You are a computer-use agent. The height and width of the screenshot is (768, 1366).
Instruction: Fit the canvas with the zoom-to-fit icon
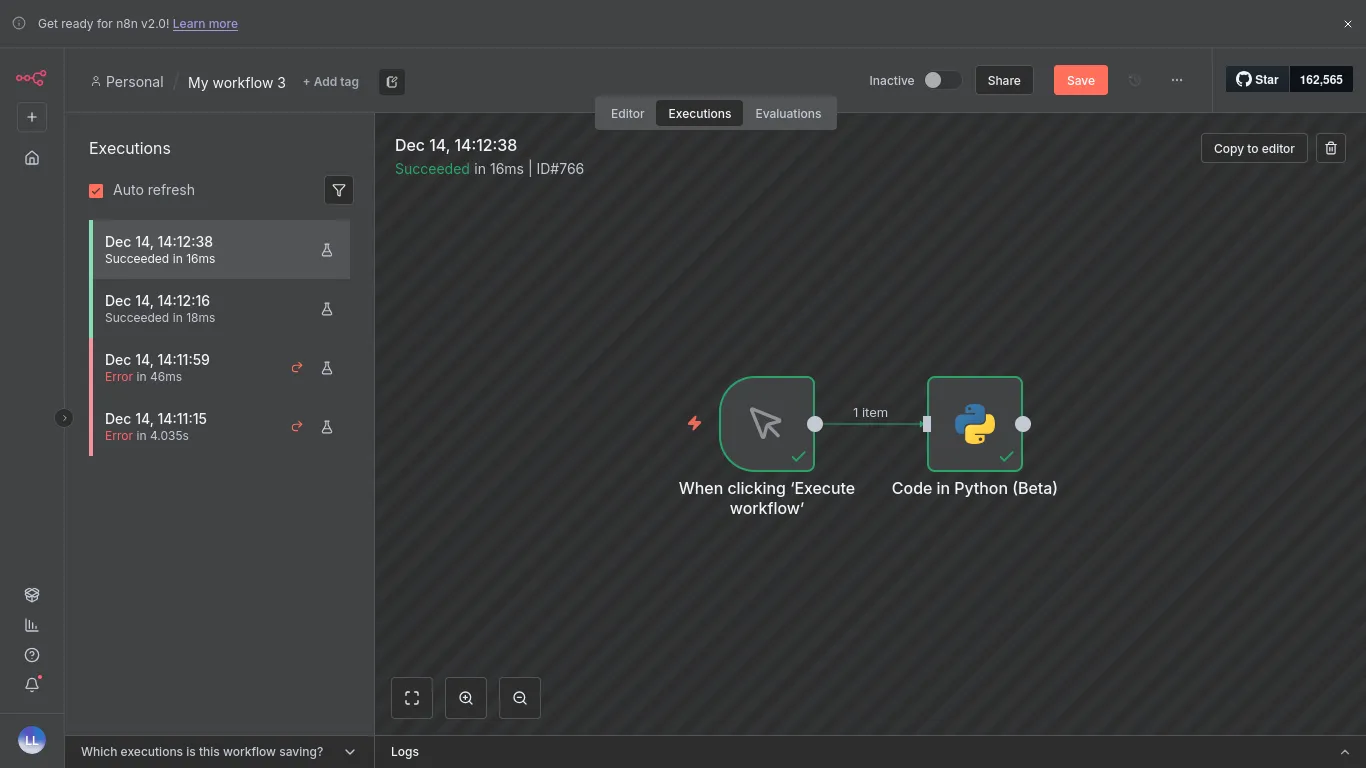pos(412,698)
